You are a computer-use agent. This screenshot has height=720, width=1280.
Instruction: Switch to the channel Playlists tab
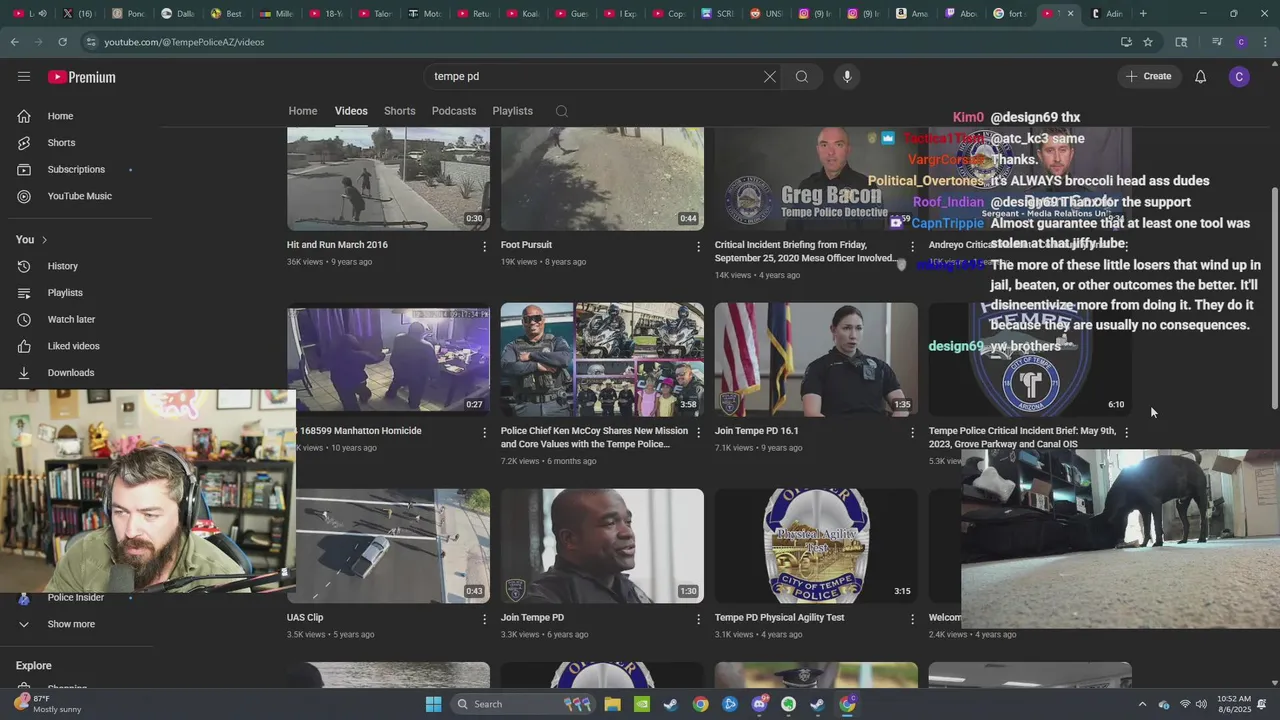tap(512, 111)
